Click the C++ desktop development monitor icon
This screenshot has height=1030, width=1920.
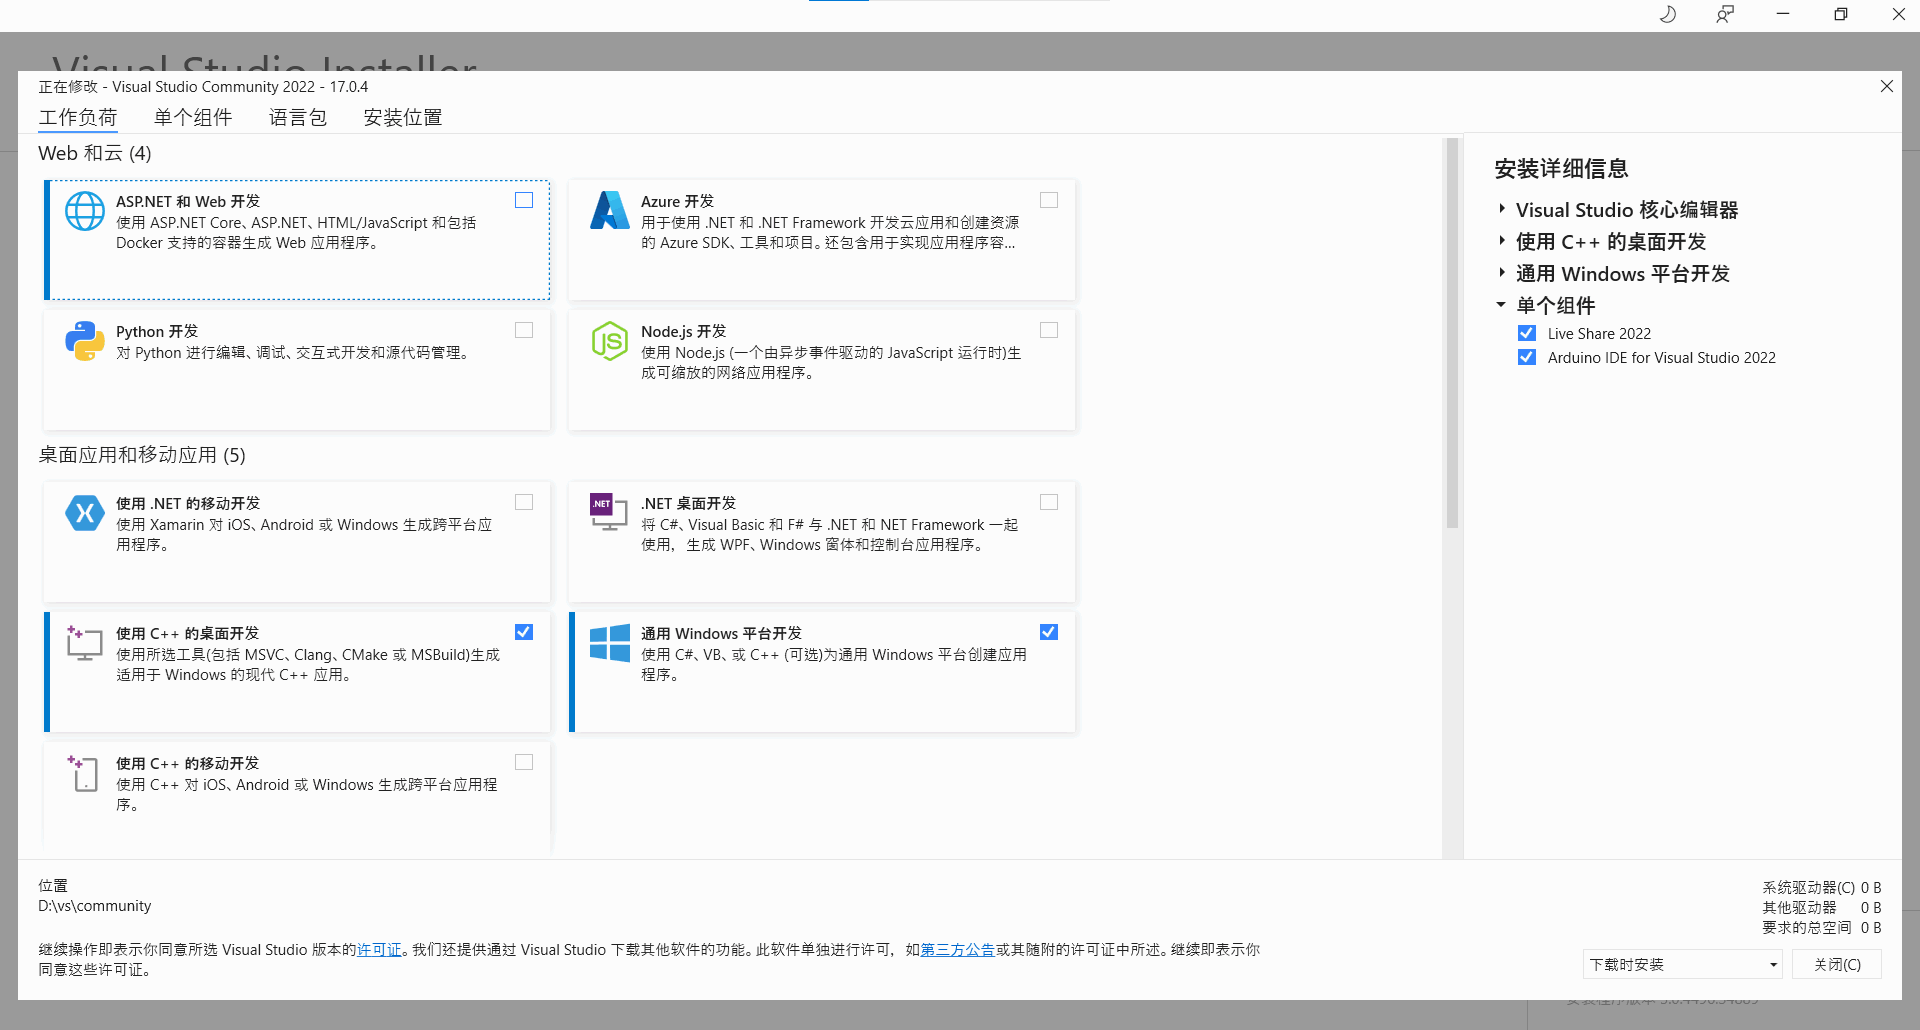click(x=85, y=643)
